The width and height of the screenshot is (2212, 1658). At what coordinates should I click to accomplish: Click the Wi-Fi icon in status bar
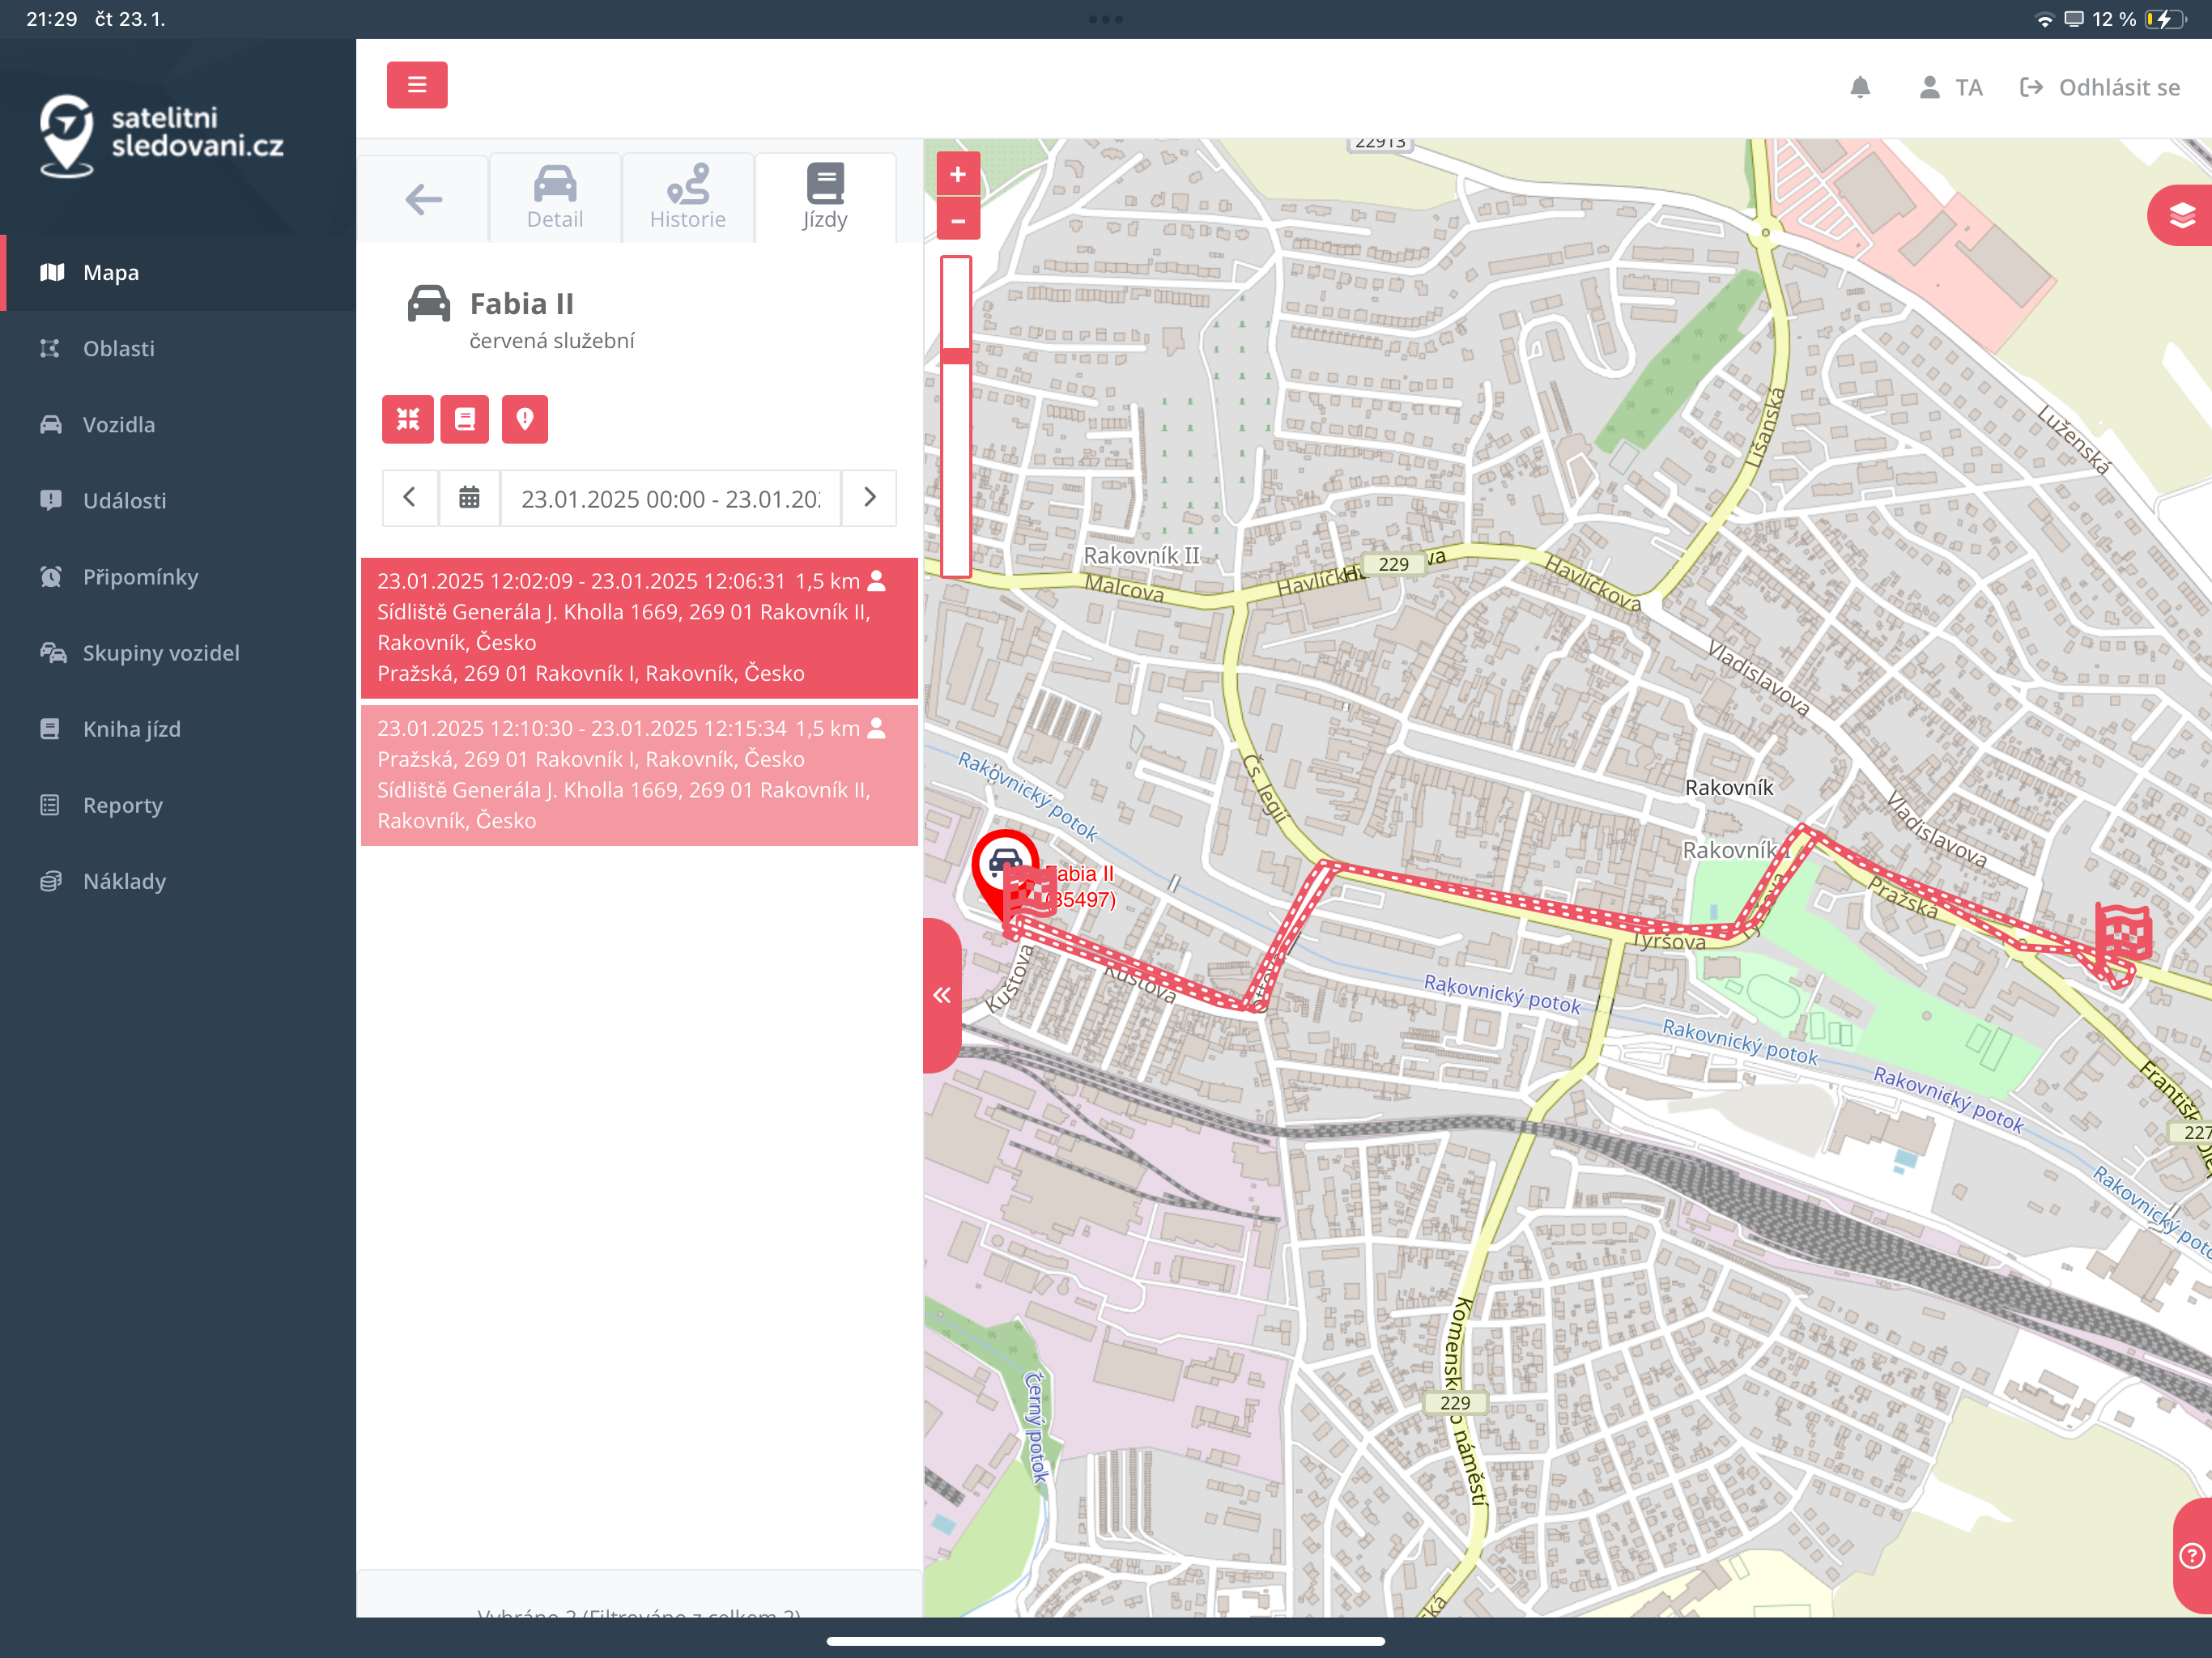[2044, 19]
